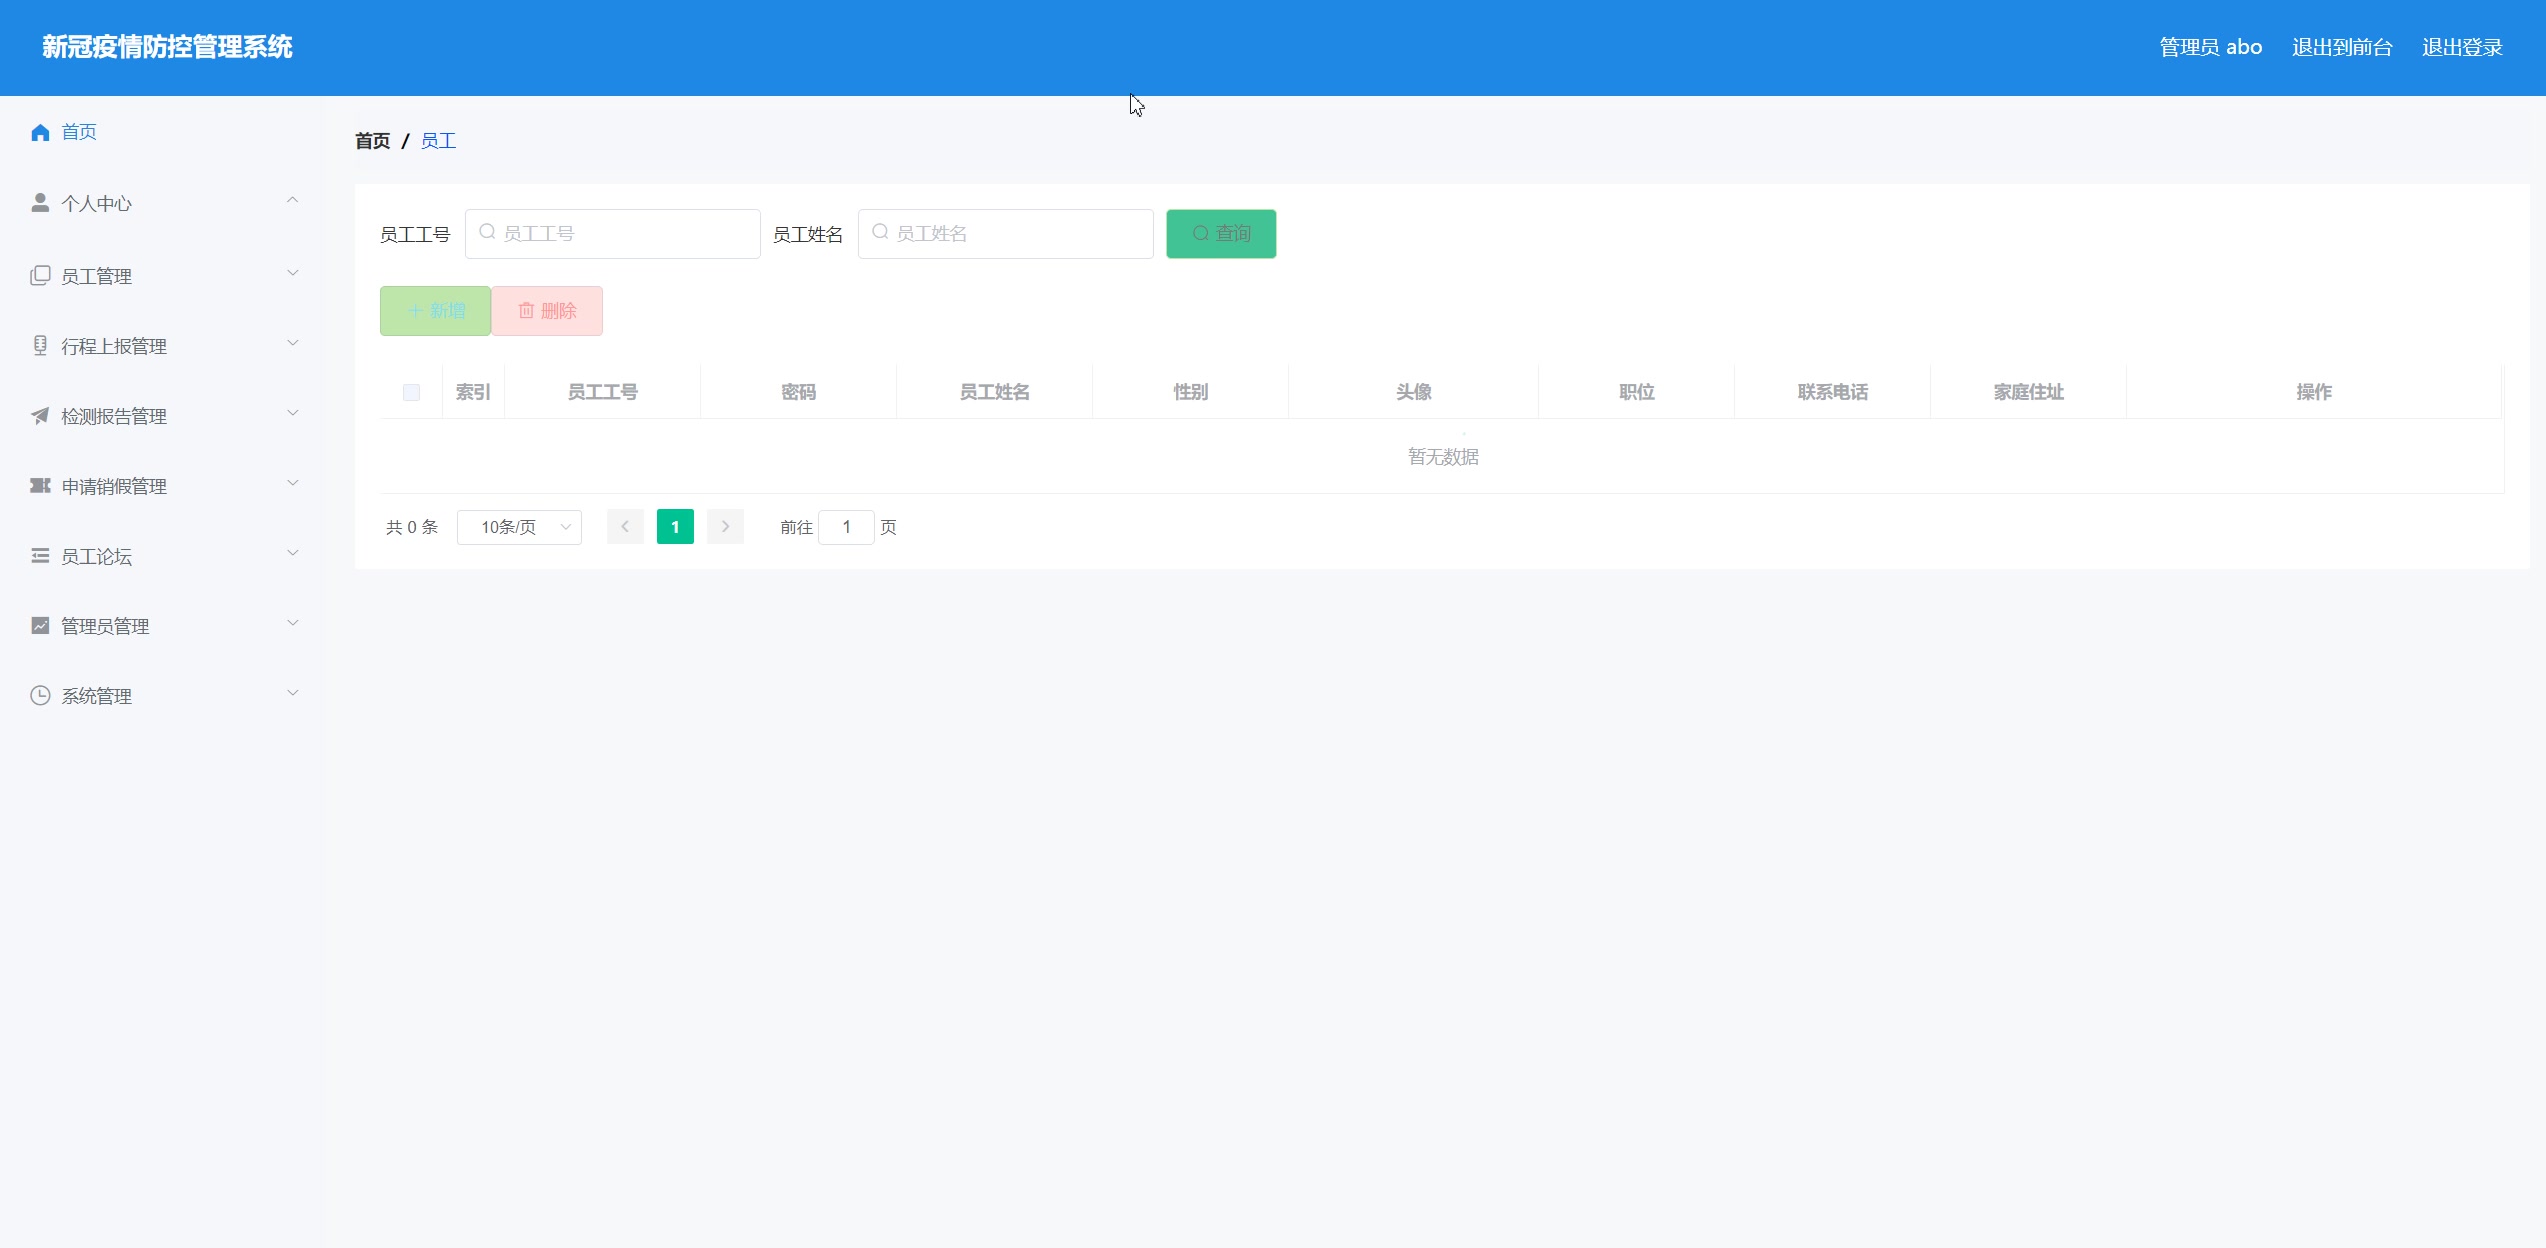Open the 申请销假管理 sidebar menu
2546x1248 pixels.
tap(162, 486)
